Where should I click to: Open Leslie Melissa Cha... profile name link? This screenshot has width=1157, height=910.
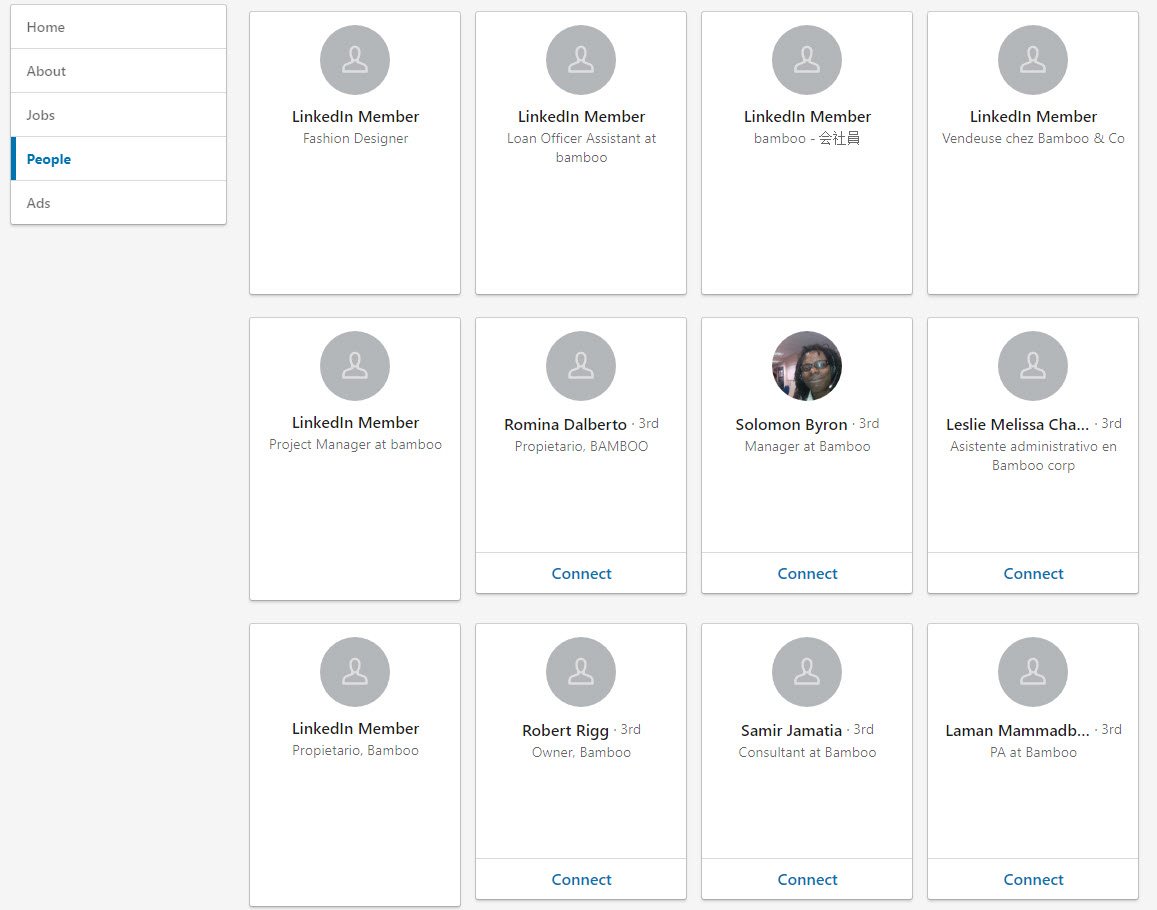pos(1018,424)
